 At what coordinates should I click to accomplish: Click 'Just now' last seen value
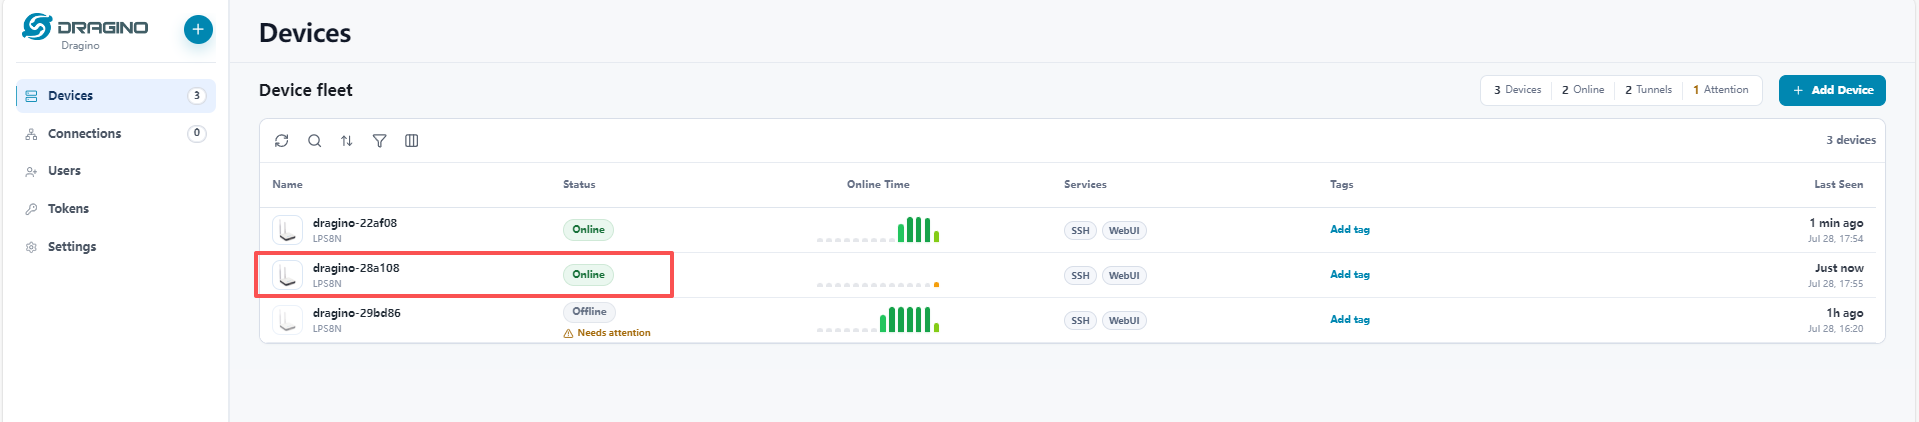1839,268
